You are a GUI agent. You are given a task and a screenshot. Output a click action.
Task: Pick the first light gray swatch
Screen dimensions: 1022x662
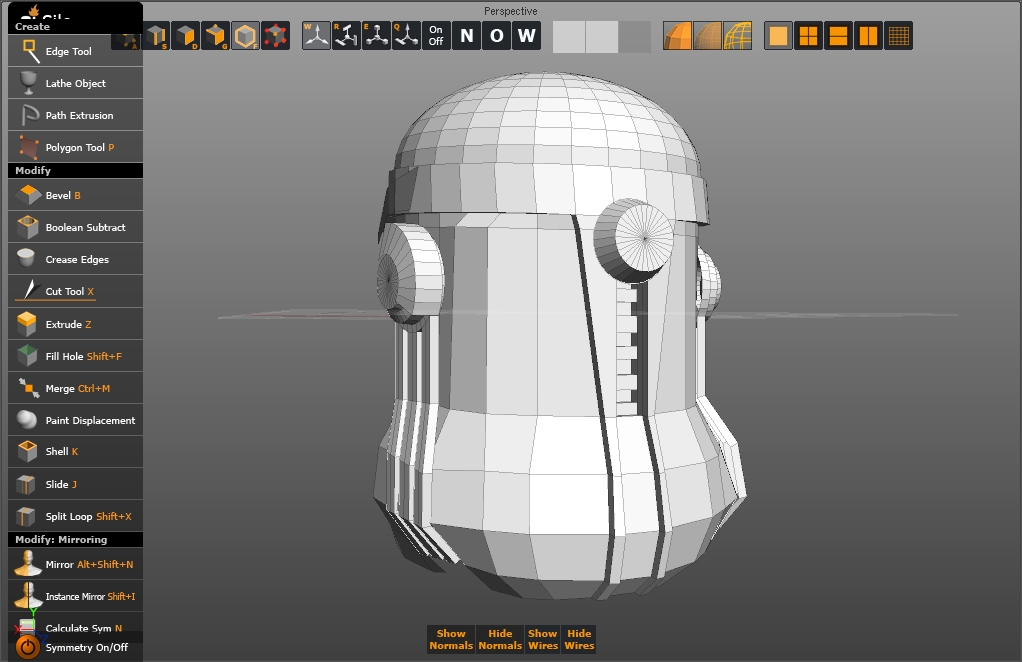coord(569,36)
